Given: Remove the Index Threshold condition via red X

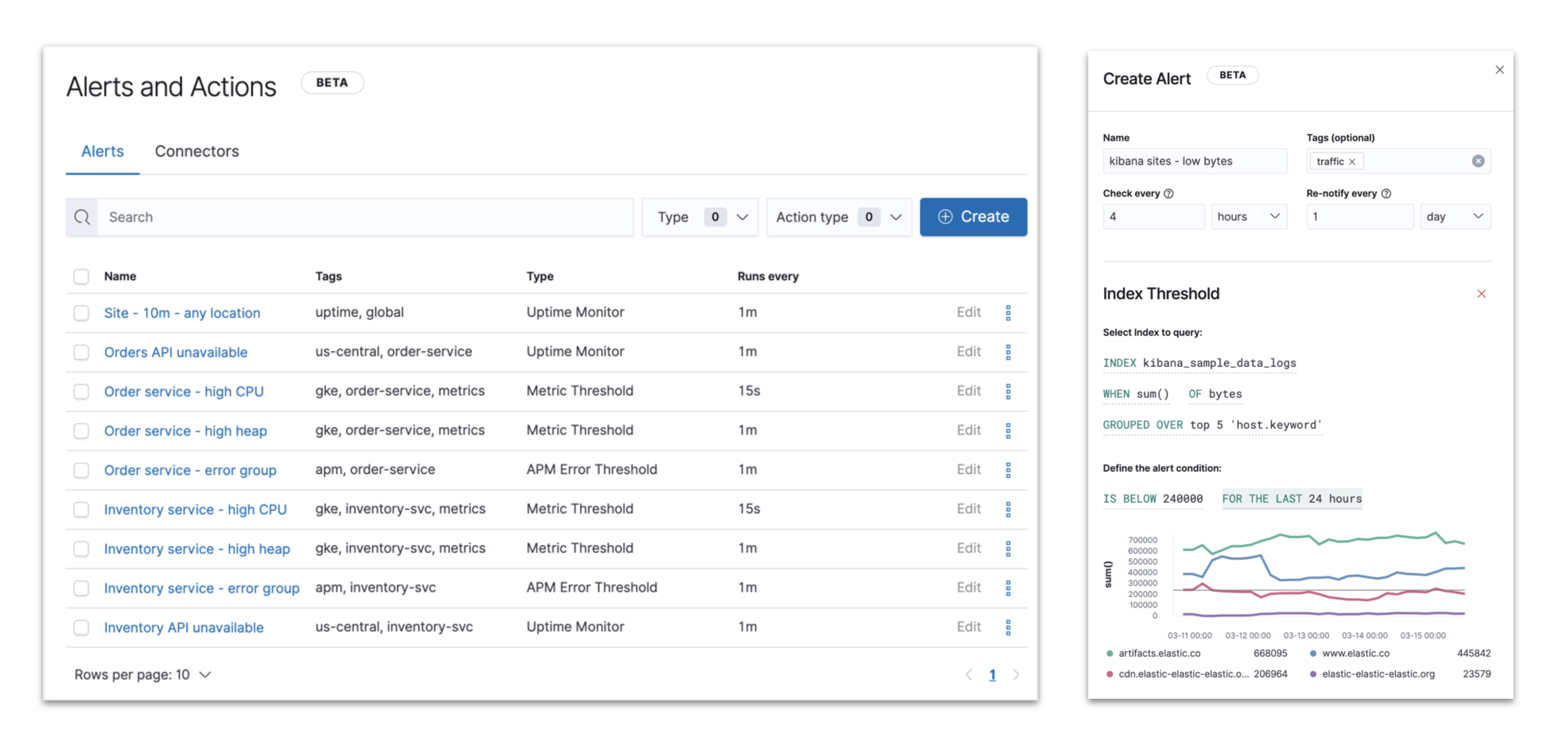Looking at the screenshot, I should click(1481, 293).
